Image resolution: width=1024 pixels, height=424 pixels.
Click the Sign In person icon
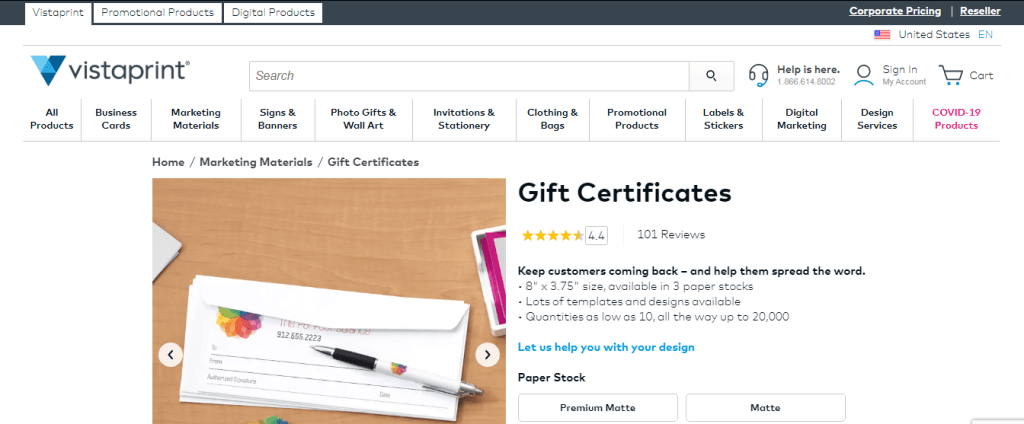coord(863,75)
